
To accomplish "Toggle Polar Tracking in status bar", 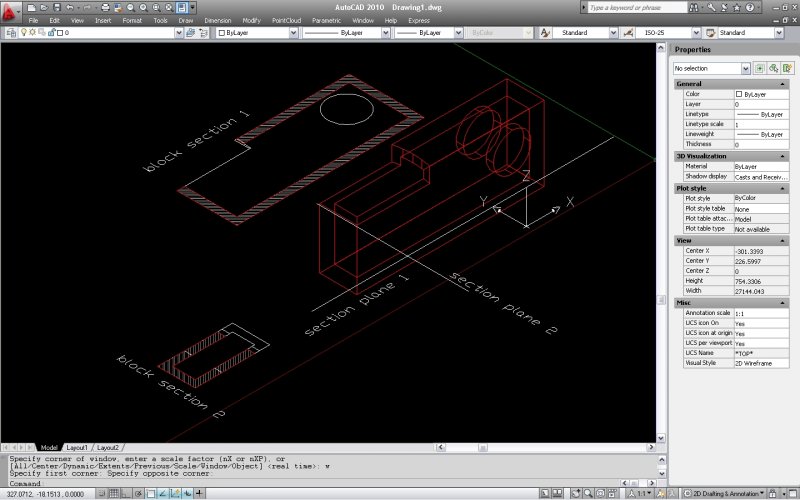I will (138, 493).
